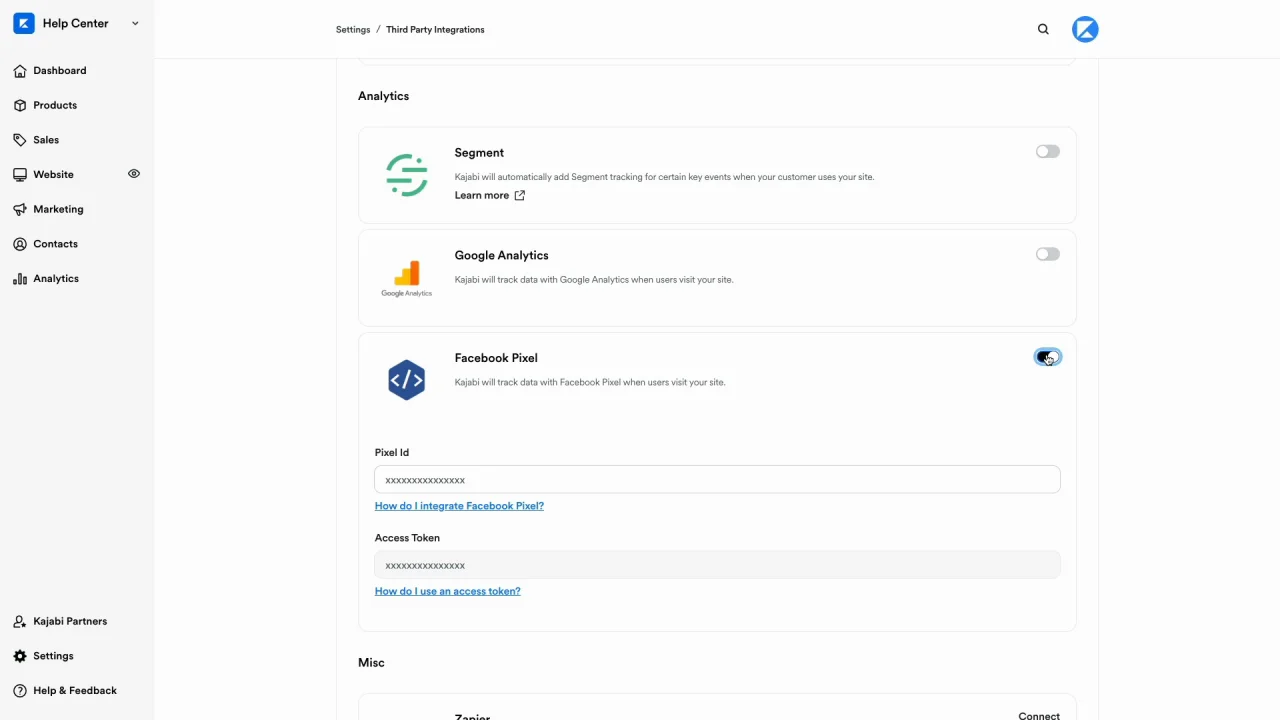Click the Website monitor icon
This screenshot has height=720, width=1280.
click(20, 175)
